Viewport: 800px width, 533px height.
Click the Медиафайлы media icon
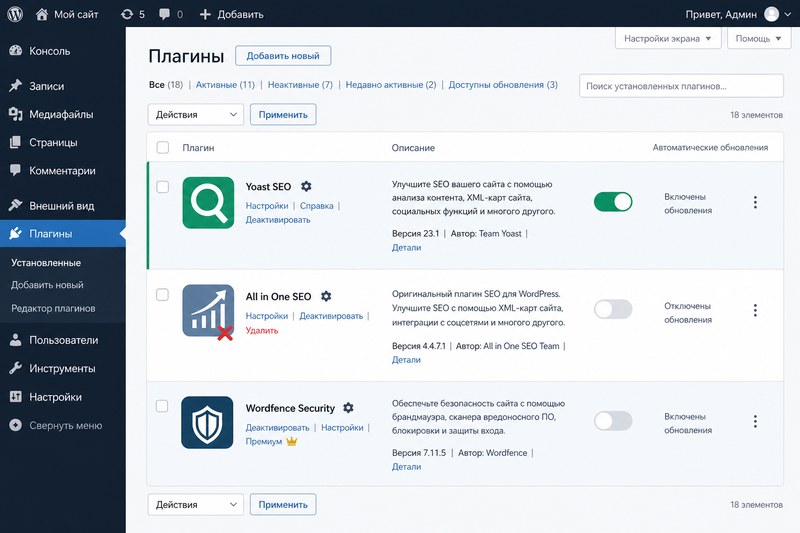point(16,114)
